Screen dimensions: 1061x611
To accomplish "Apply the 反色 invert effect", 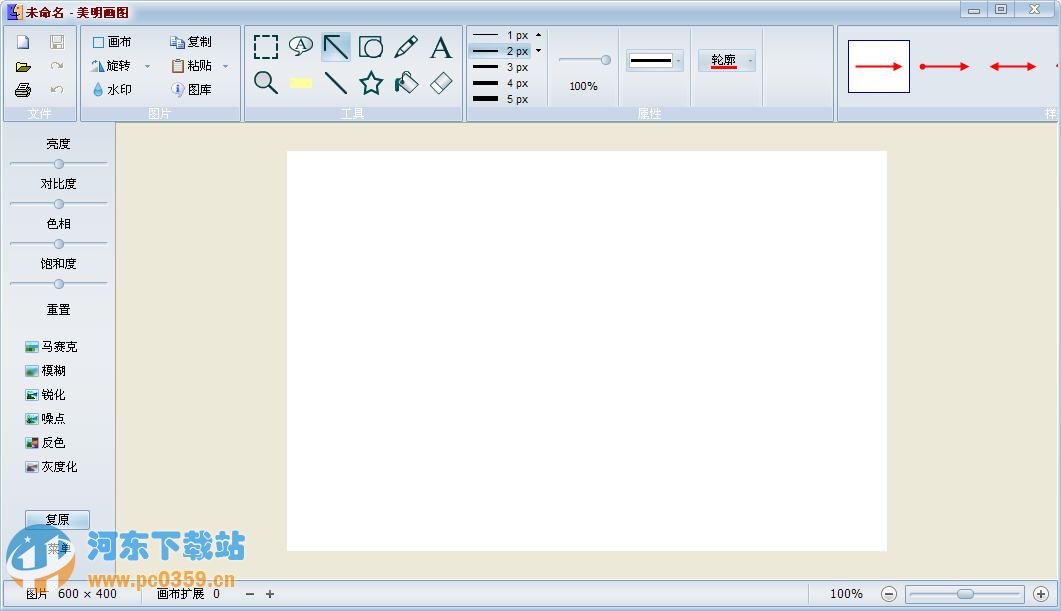I will (45, 443).
